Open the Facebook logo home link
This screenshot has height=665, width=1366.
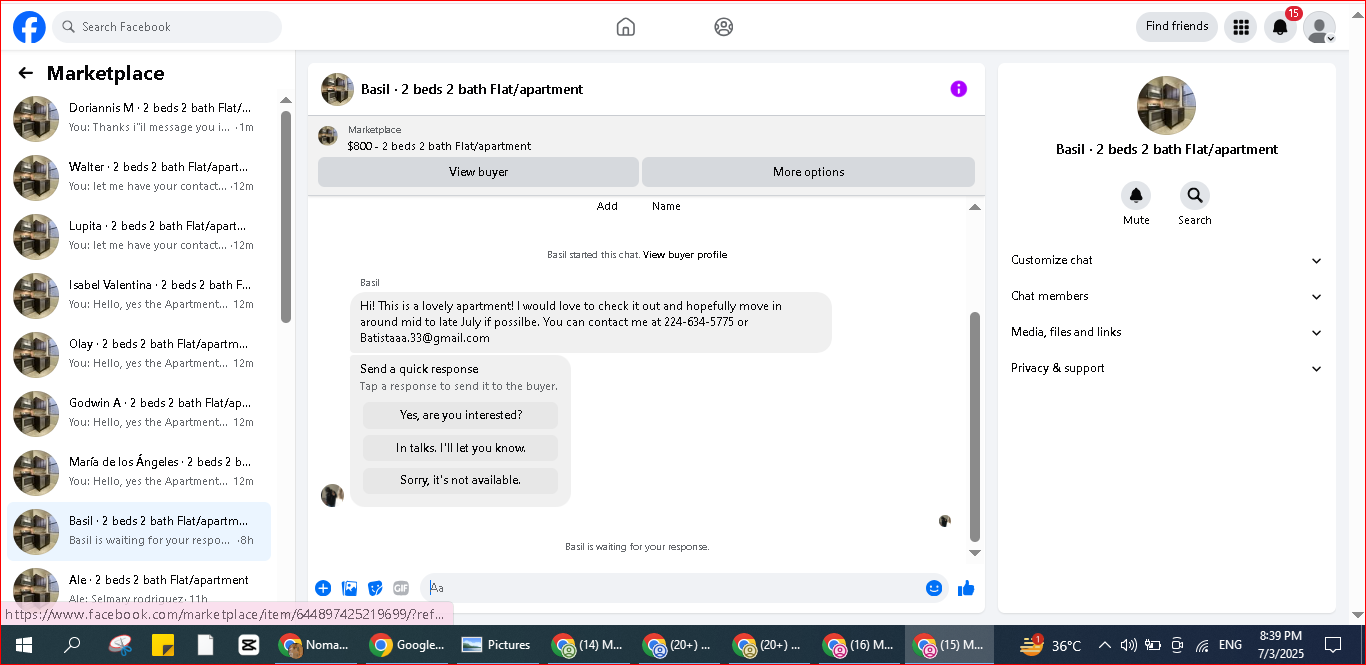click(29, 27)
